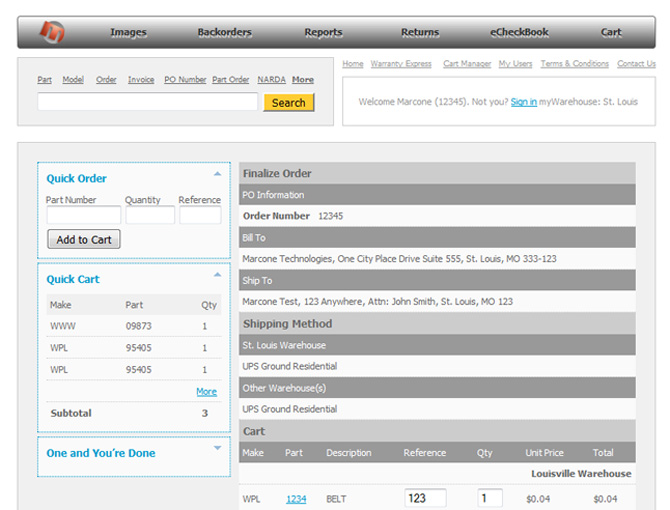Open the Cart Manager link

[467, 64]
